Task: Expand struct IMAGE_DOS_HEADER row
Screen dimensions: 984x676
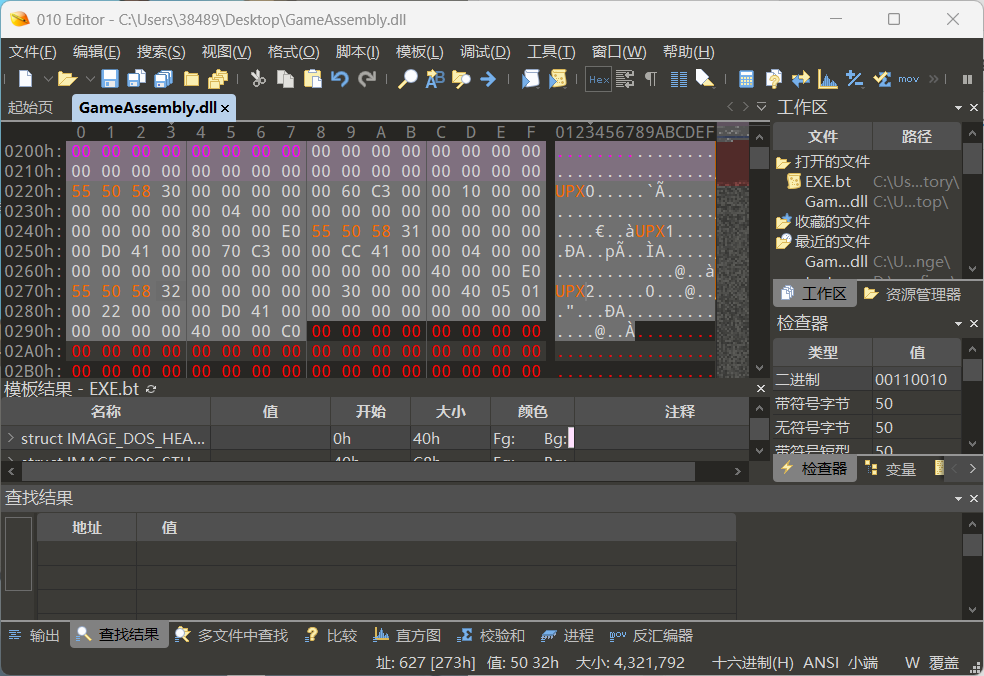Action: click(x=11, y=437)
